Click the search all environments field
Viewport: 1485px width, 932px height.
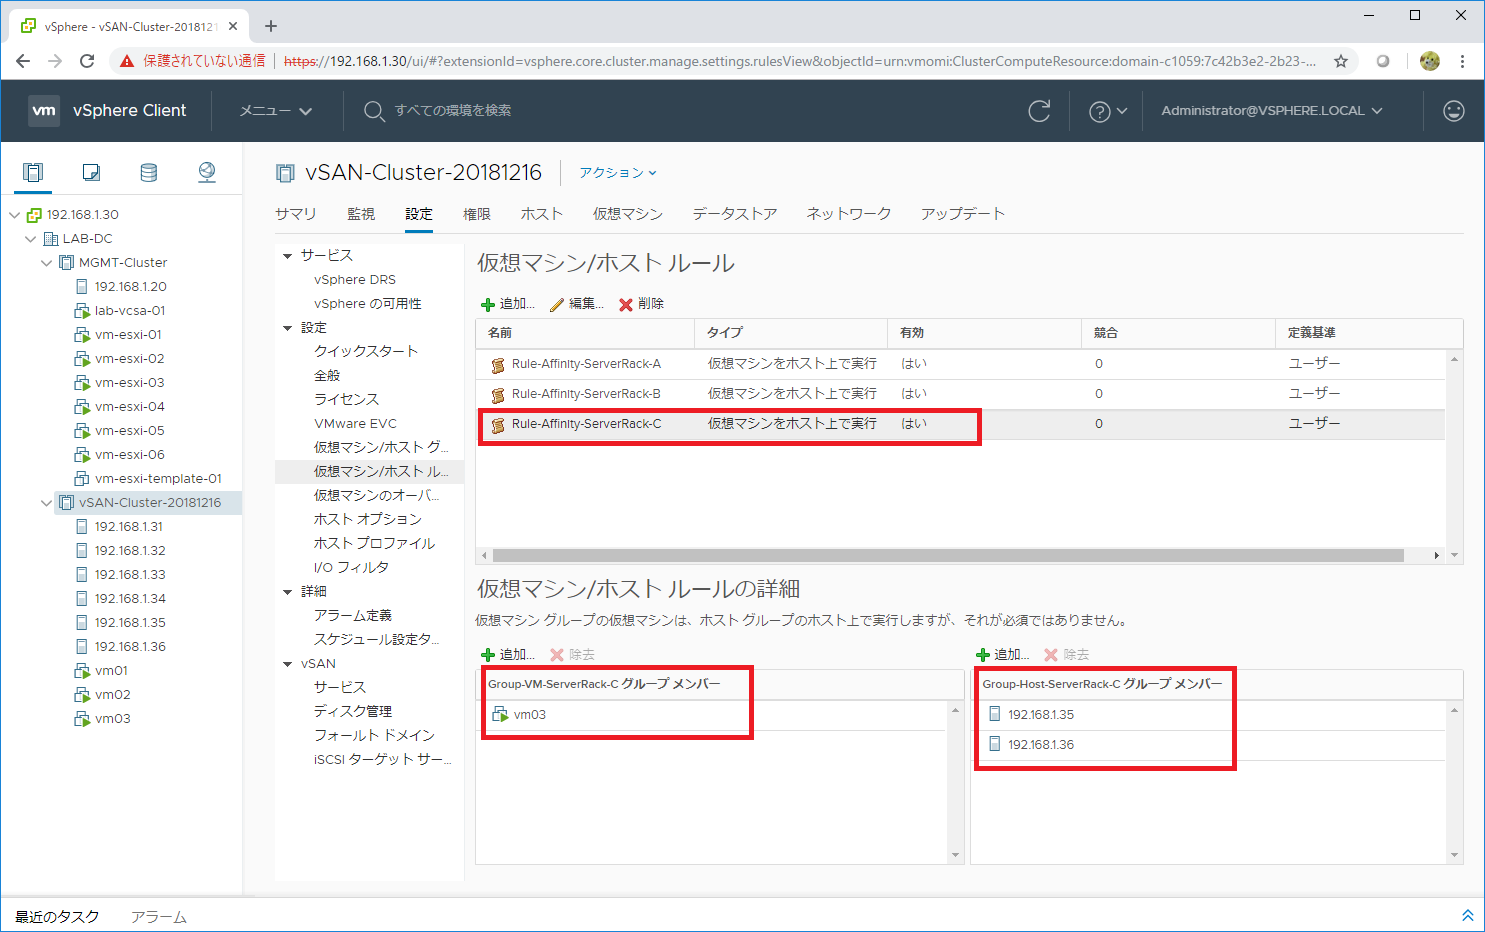(453, 111)
